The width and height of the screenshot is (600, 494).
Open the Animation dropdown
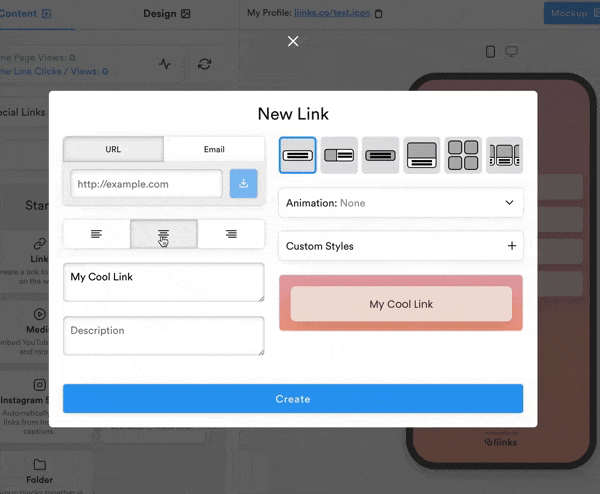tap(400, 203)
